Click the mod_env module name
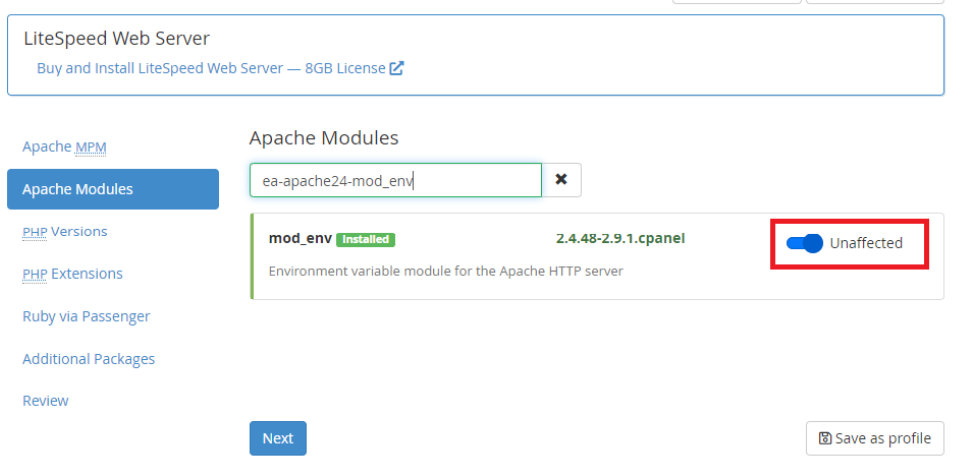 point(300,239)
